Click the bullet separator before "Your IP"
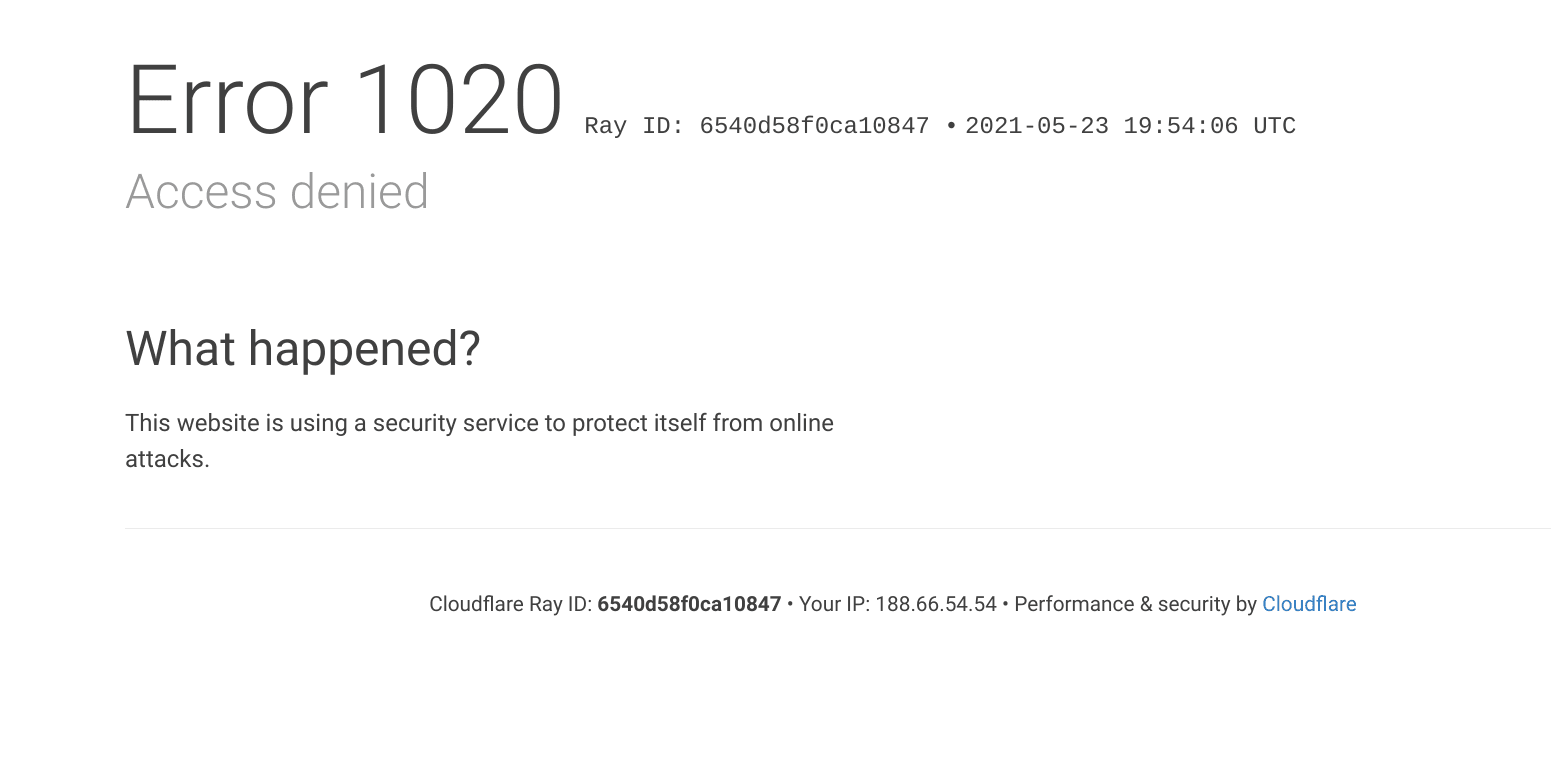The height and width of the screenshot is (779, 1551). pyautogui.click(x=790, y=604)
